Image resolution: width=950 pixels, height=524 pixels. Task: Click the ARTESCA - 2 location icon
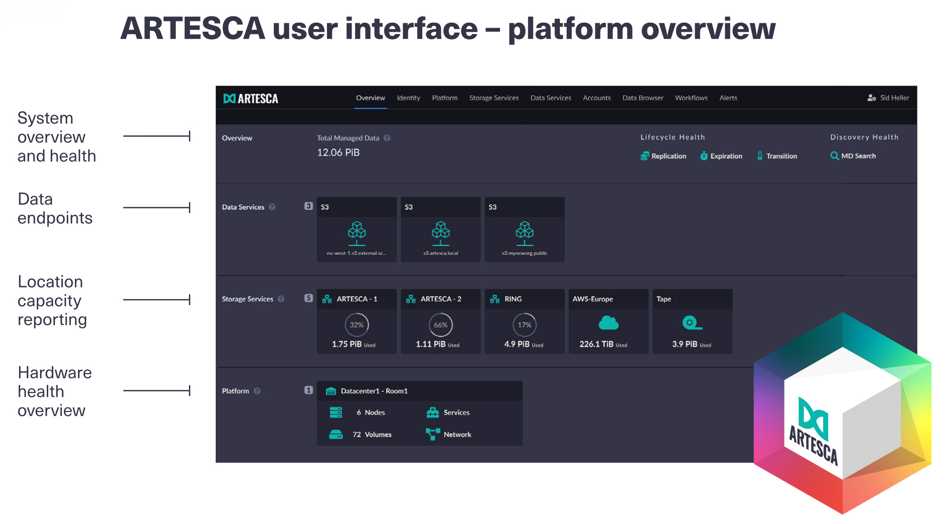click(x=411, y=299)
